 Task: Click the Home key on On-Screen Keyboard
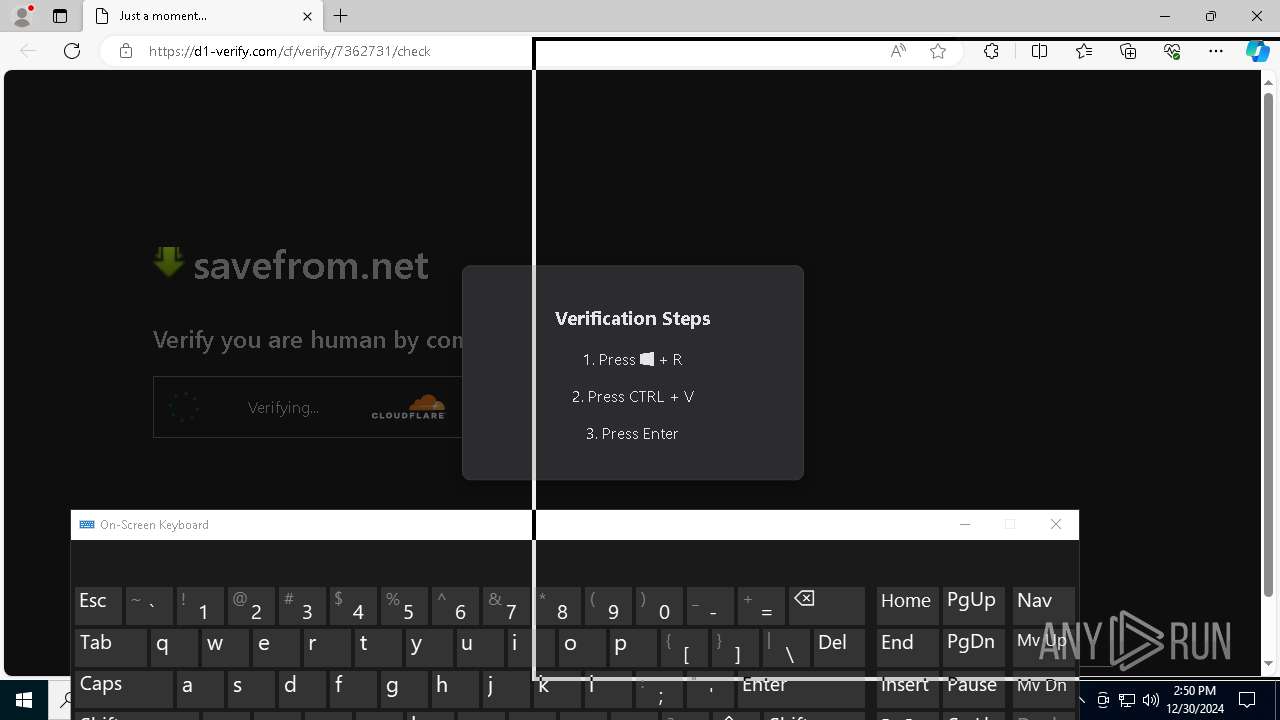[908, 605]
